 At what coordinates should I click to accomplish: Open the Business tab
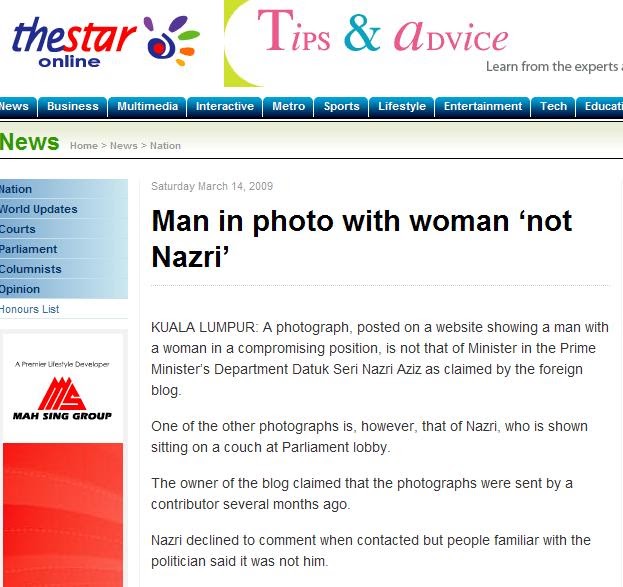[73, 107]
